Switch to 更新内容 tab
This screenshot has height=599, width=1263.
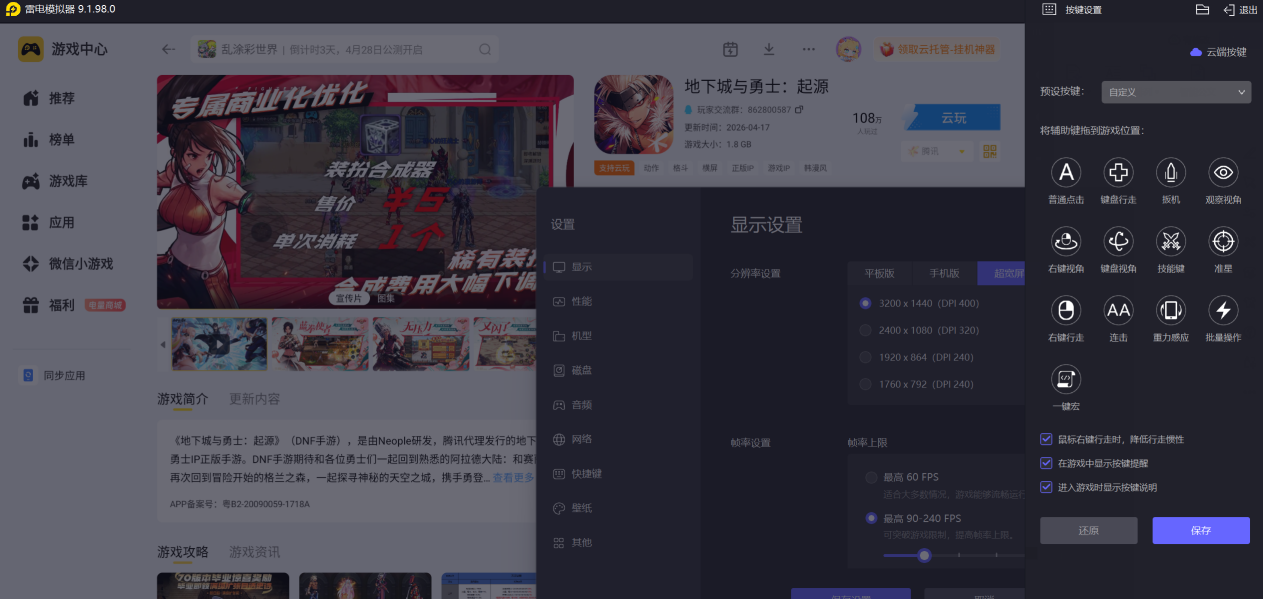(x=254, y=399)
